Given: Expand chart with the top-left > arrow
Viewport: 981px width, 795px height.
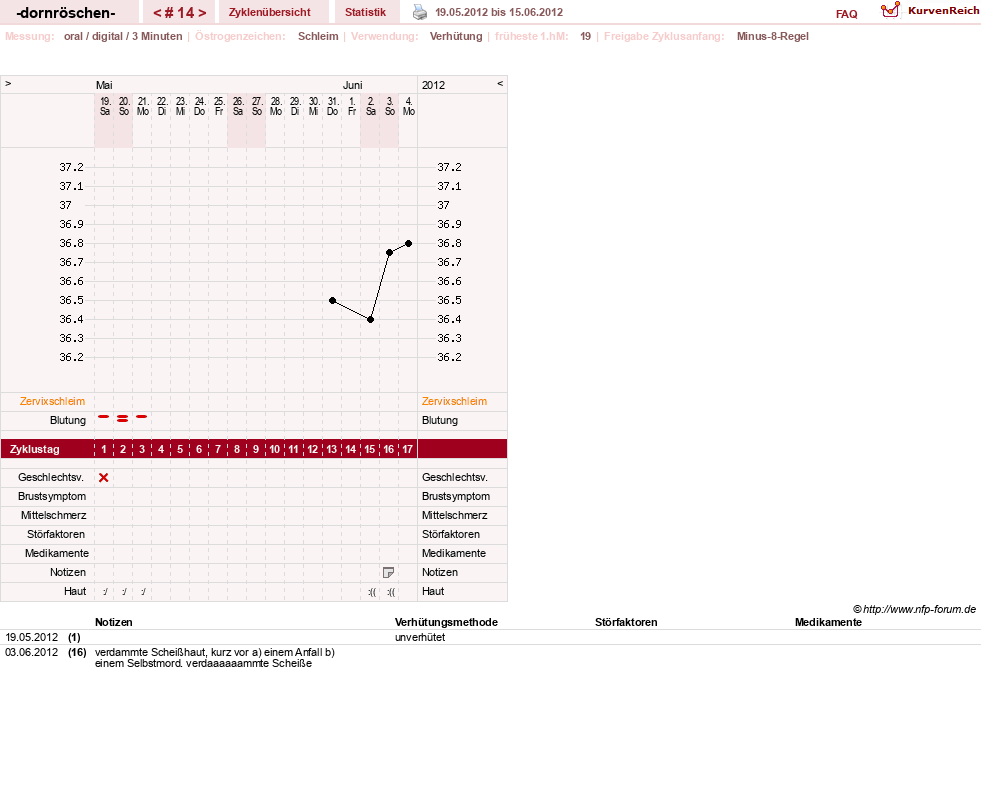Looking at the screenshot, I should pos(8,83).
